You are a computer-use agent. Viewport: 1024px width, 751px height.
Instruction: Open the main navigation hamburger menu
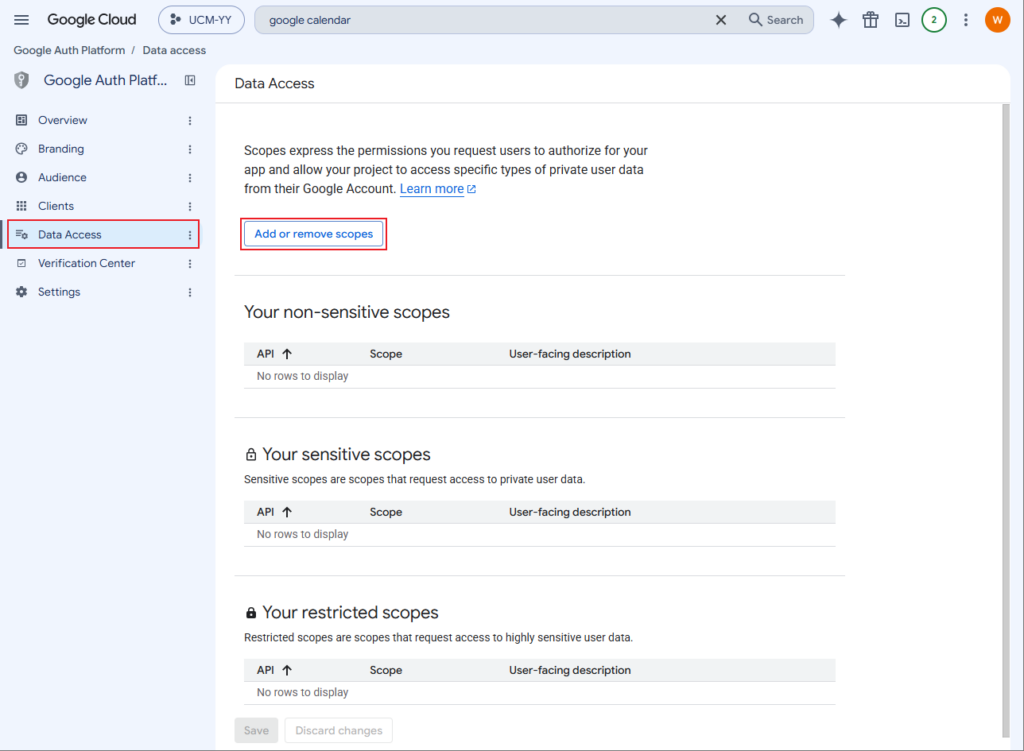[21, 20]
